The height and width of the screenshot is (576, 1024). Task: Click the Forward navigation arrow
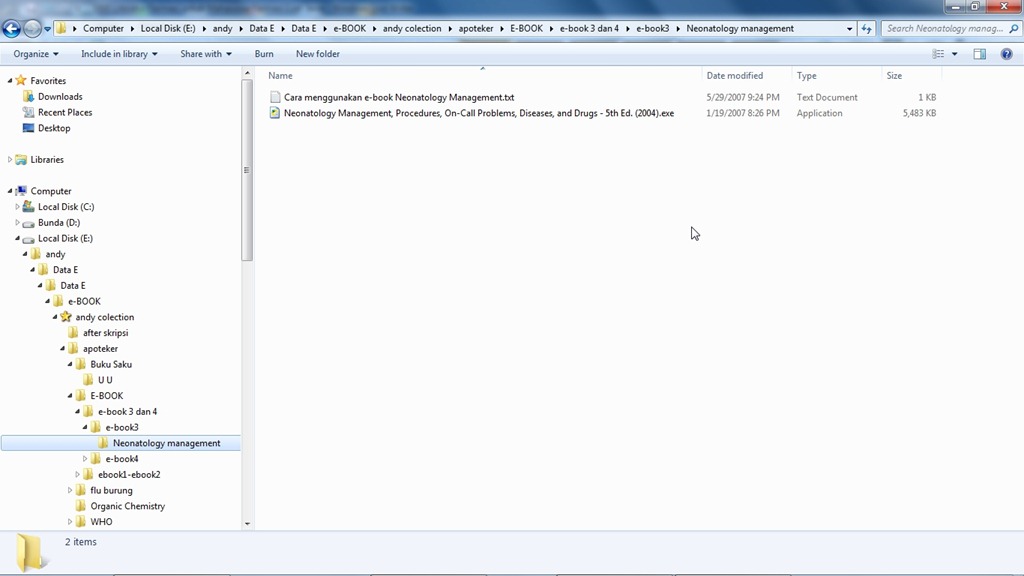click(31, 29)
